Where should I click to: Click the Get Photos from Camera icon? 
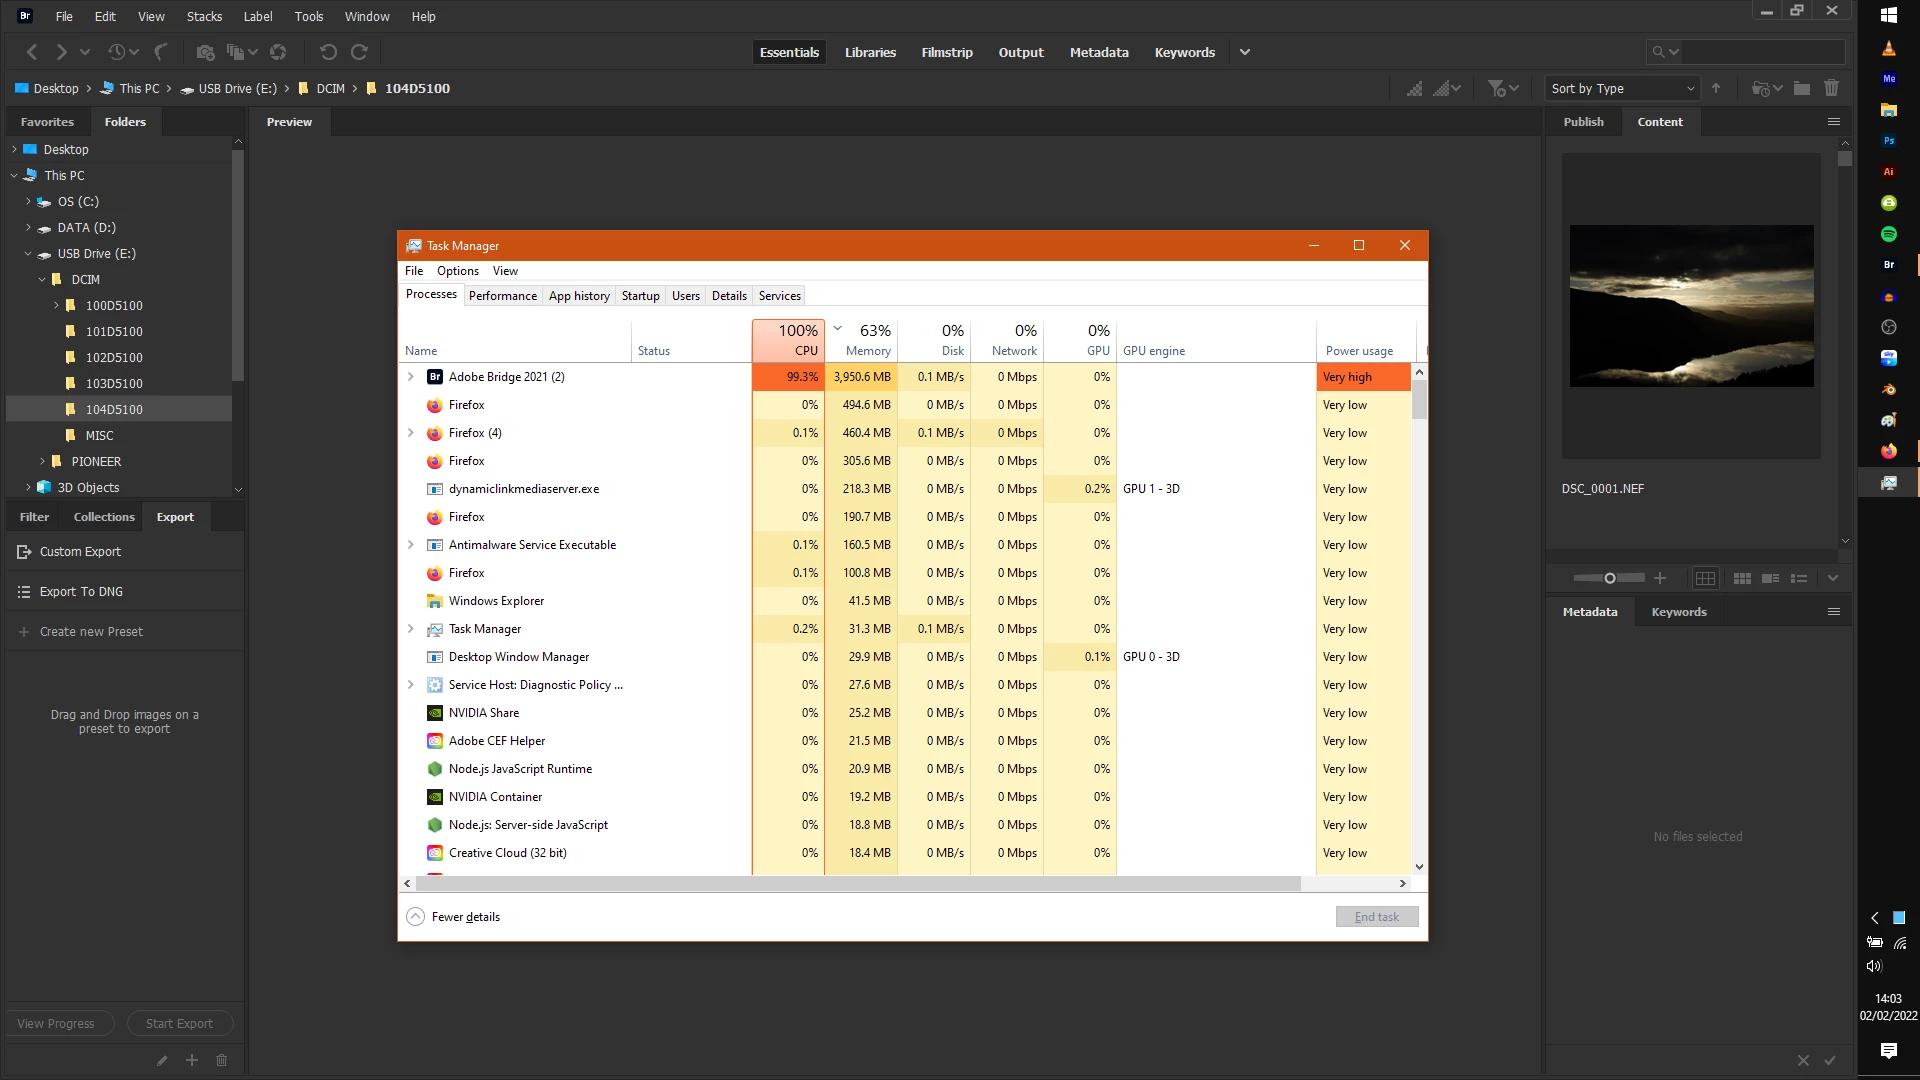coord(205,52)
